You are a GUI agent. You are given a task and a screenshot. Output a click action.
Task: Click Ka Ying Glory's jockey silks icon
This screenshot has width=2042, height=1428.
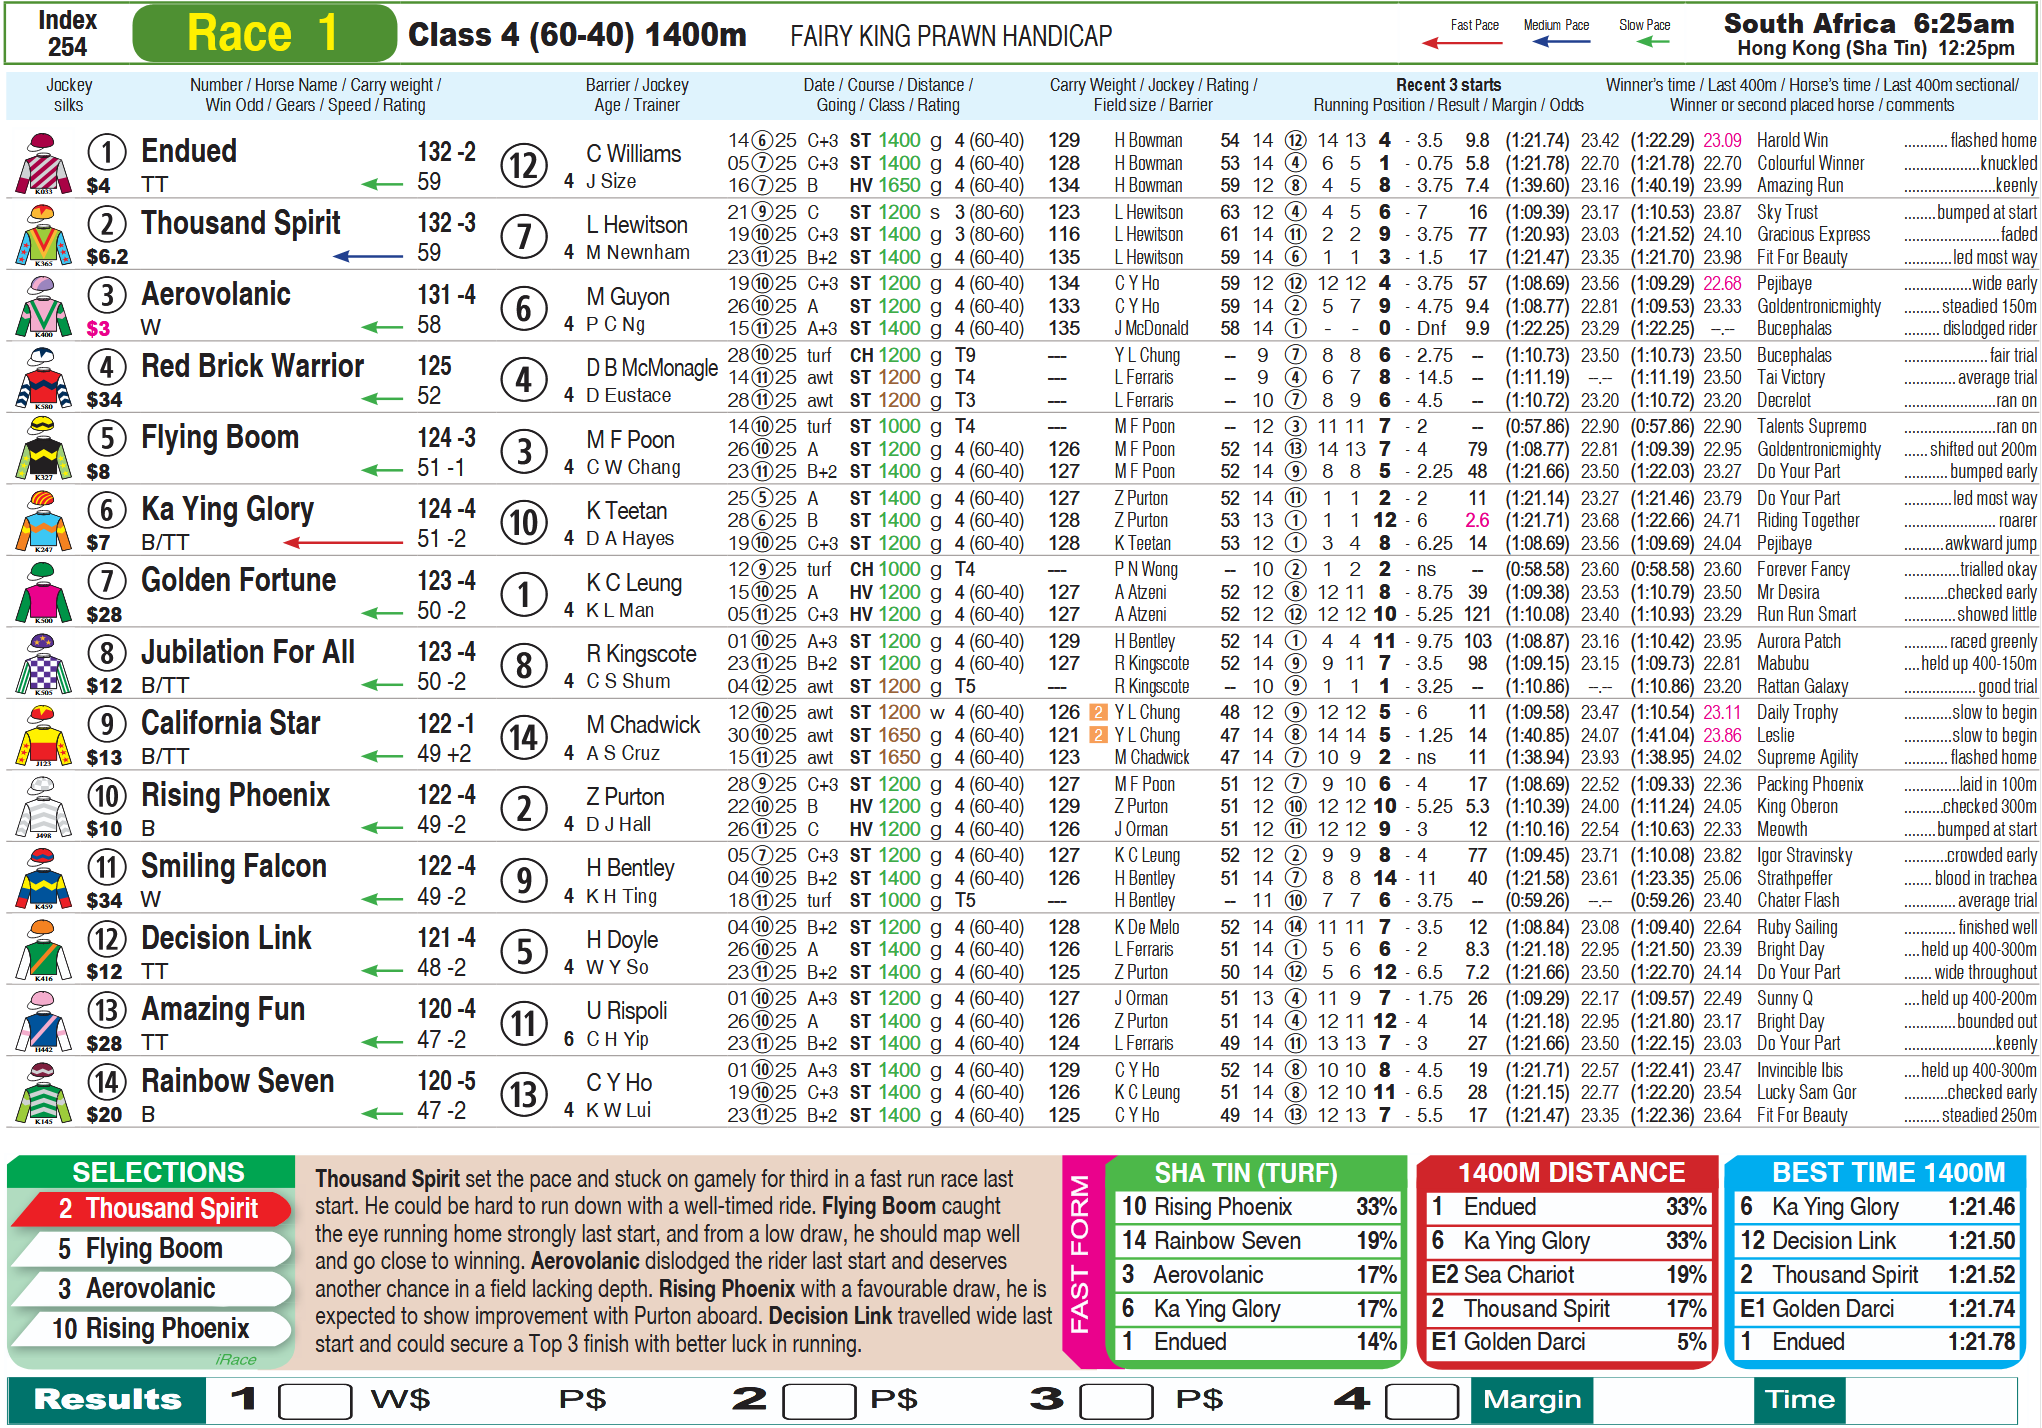[43, 522]
